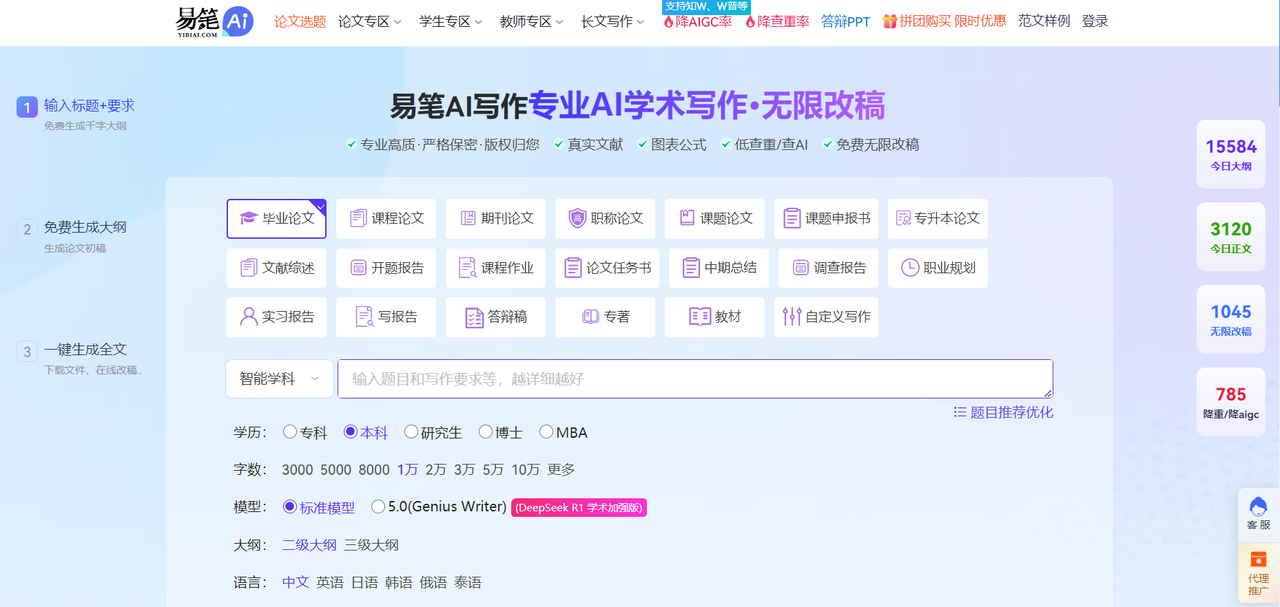Click the 题目推荐优化 list icon
1280x607 pixels.
pyautogui.click(x=960, y=412)
